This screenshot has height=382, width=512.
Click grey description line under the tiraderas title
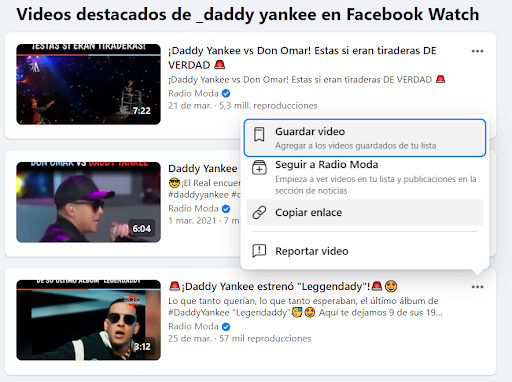click(307, 80)
